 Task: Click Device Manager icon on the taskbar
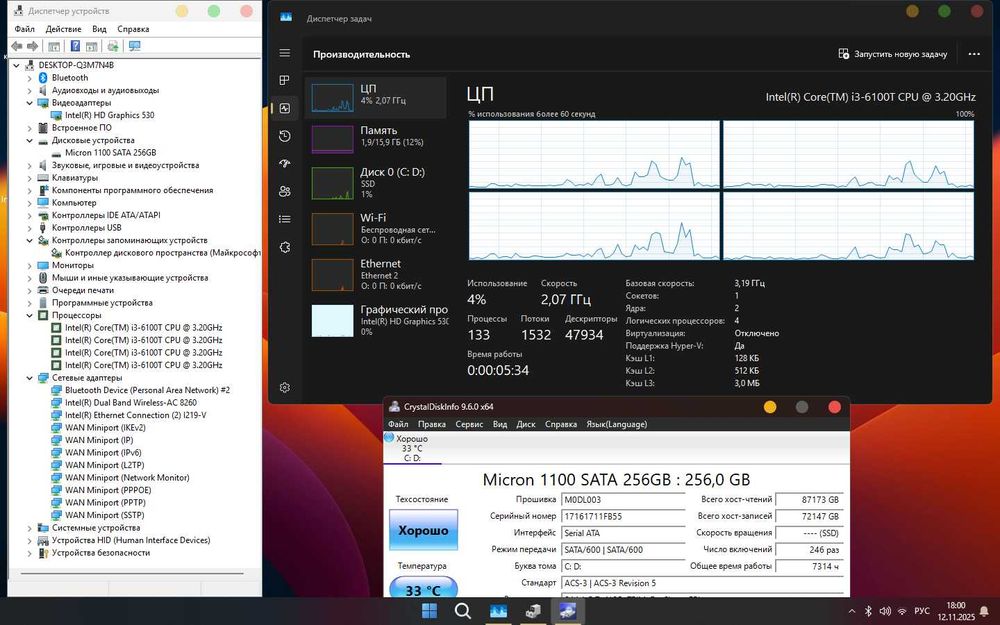[533, 611]
